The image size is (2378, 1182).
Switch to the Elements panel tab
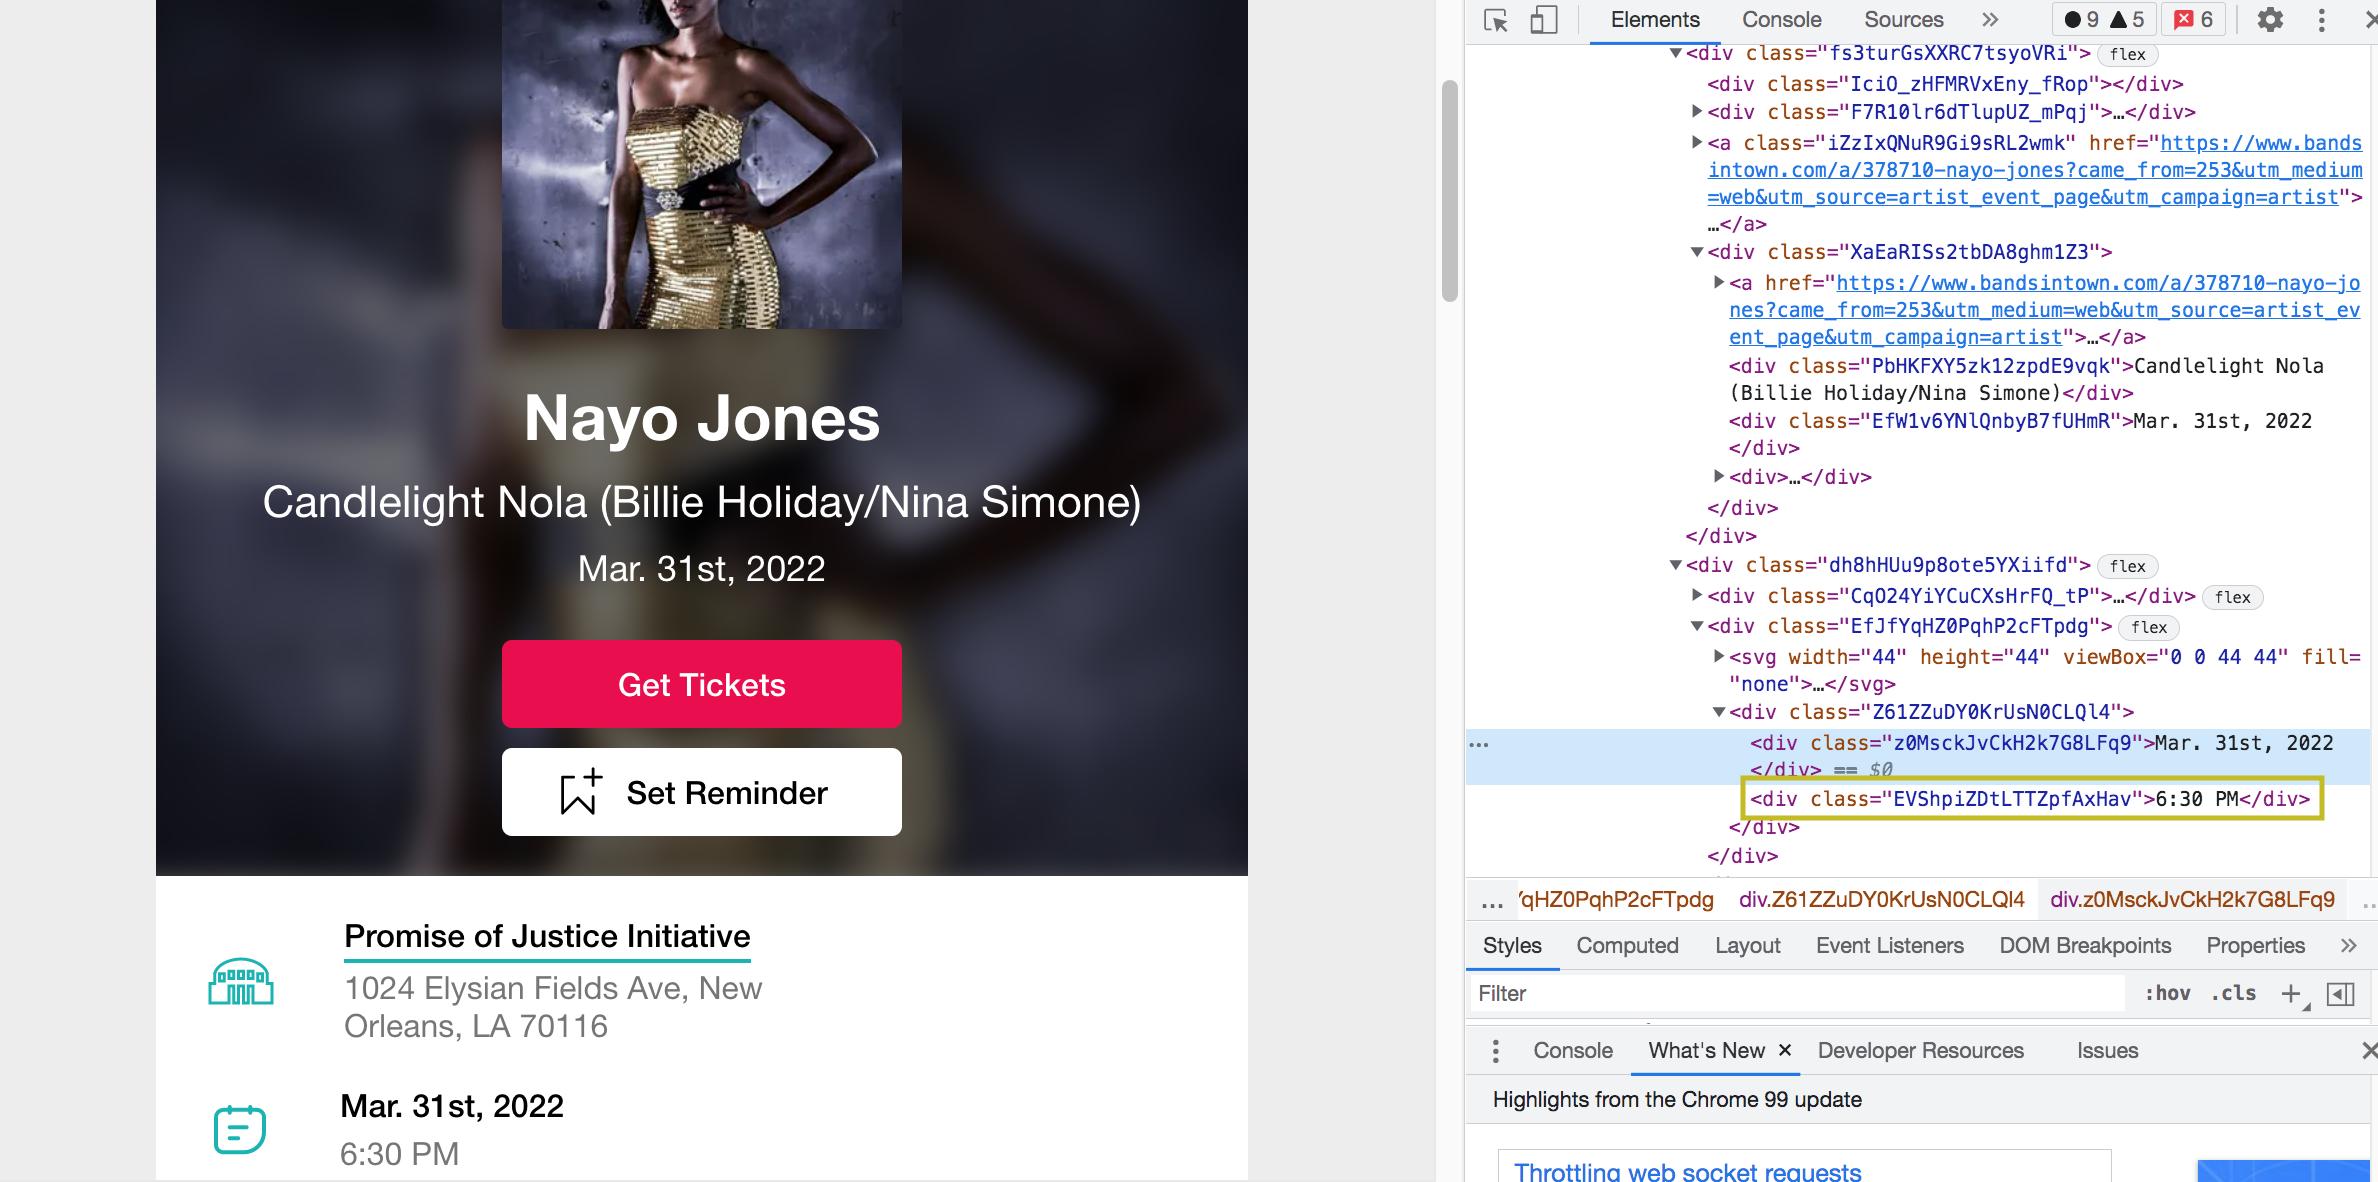1654,20
